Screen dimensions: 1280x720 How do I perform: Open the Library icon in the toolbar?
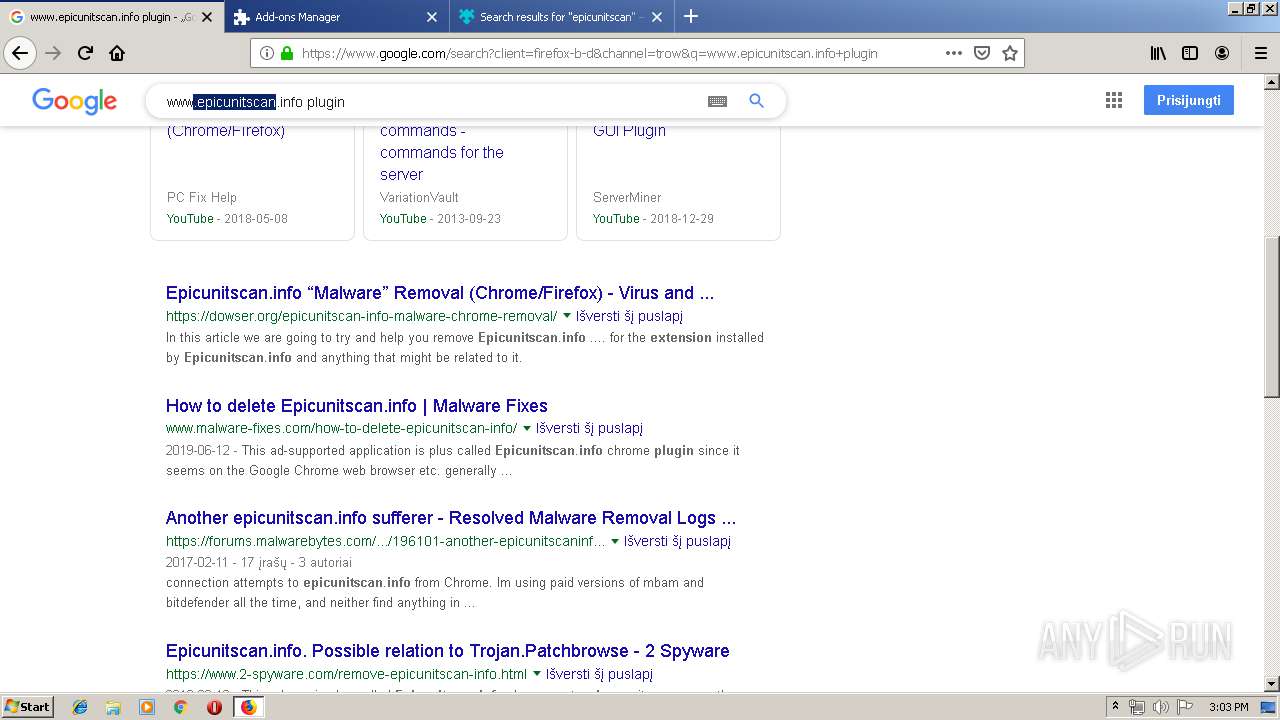1158,53
